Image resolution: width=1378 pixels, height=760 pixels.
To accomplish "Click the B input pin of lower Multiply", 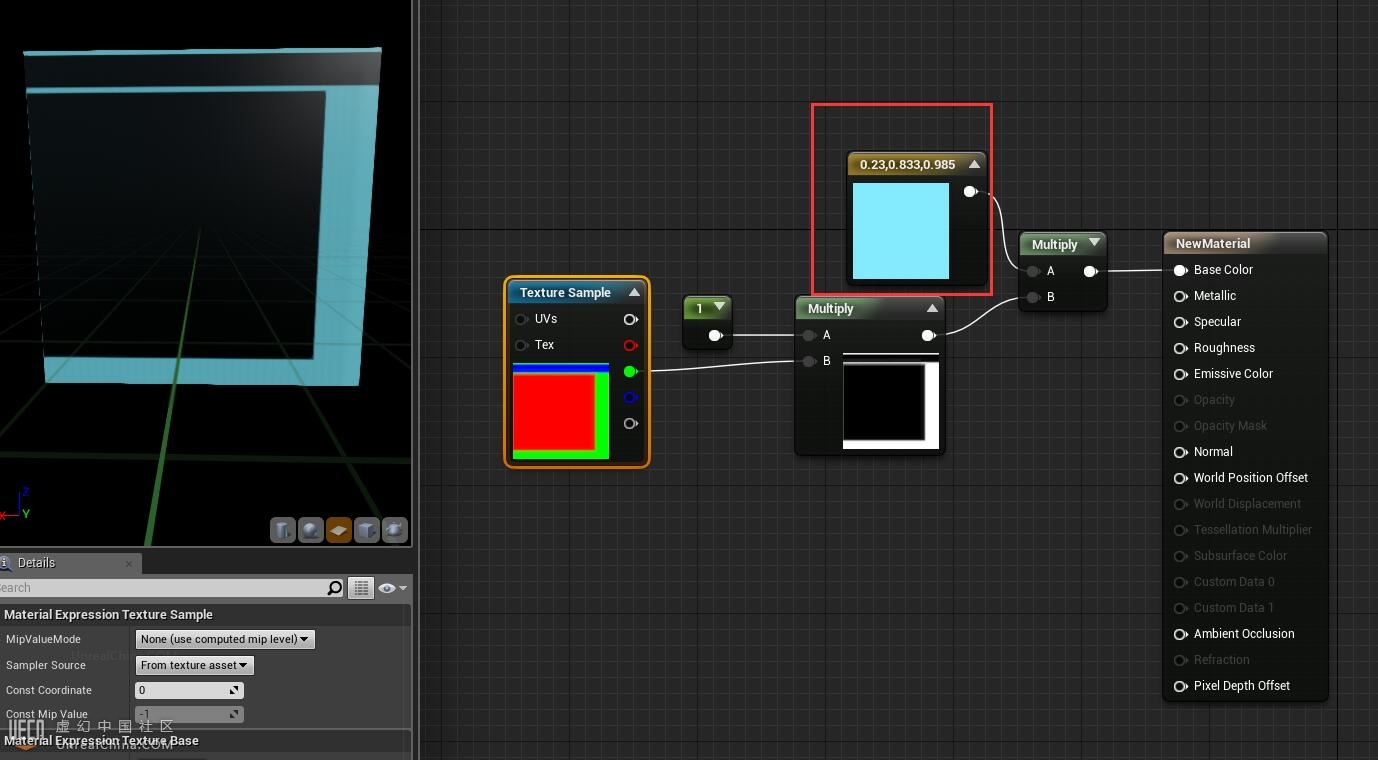I will [x=809, y=361].
